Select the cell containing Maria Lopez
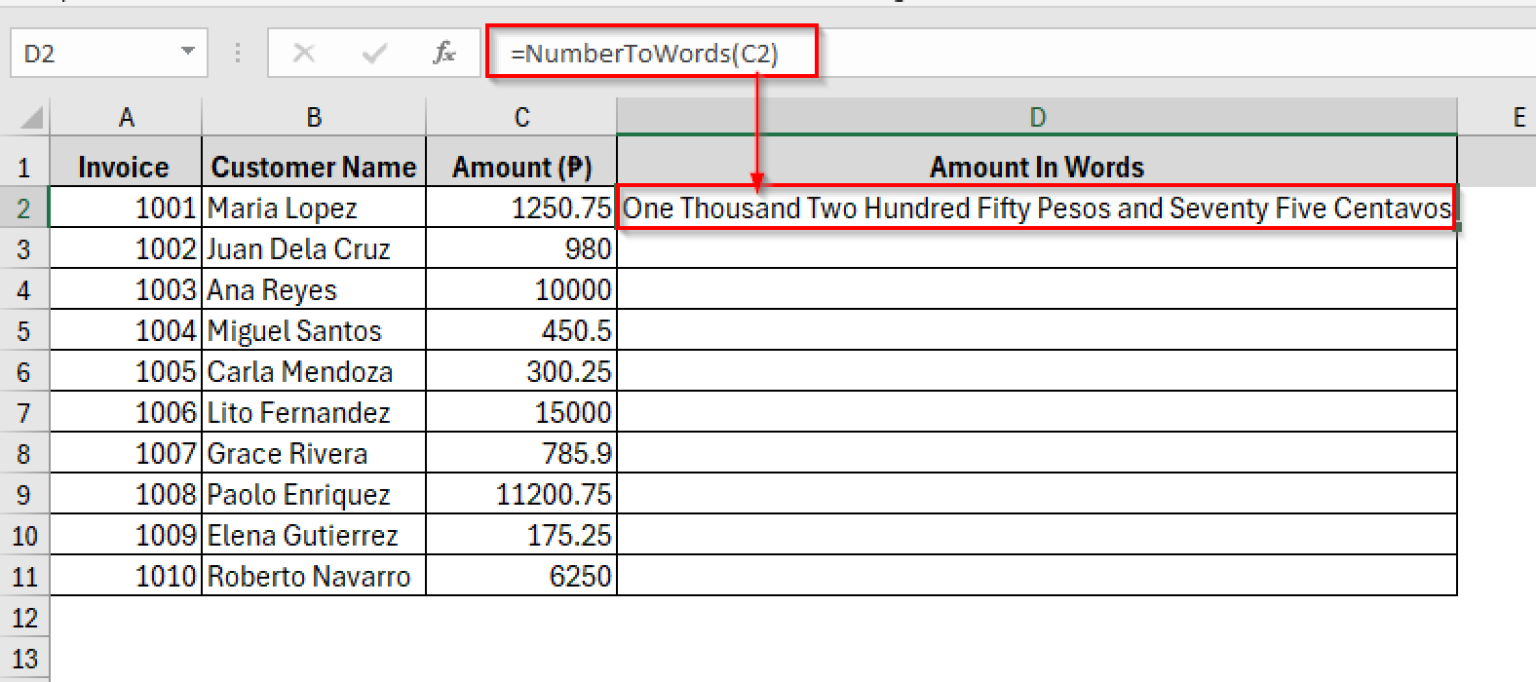 (313, 207)
